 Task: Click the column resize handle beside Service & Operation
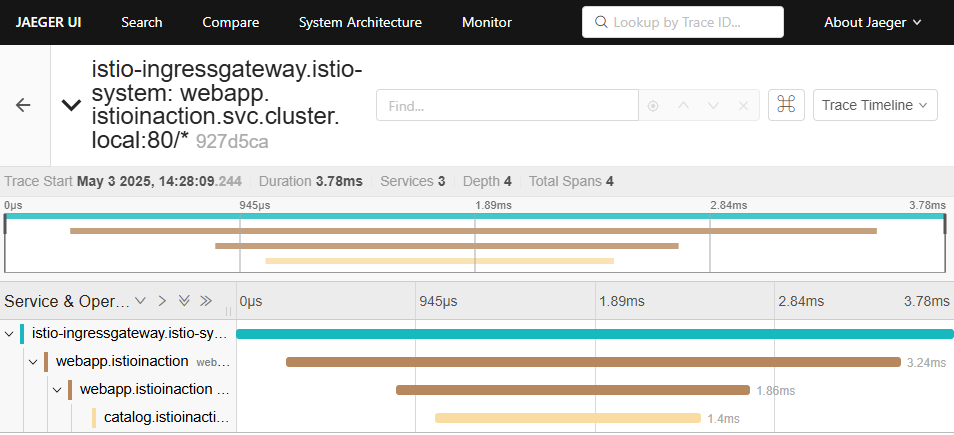tap(229, 311)
